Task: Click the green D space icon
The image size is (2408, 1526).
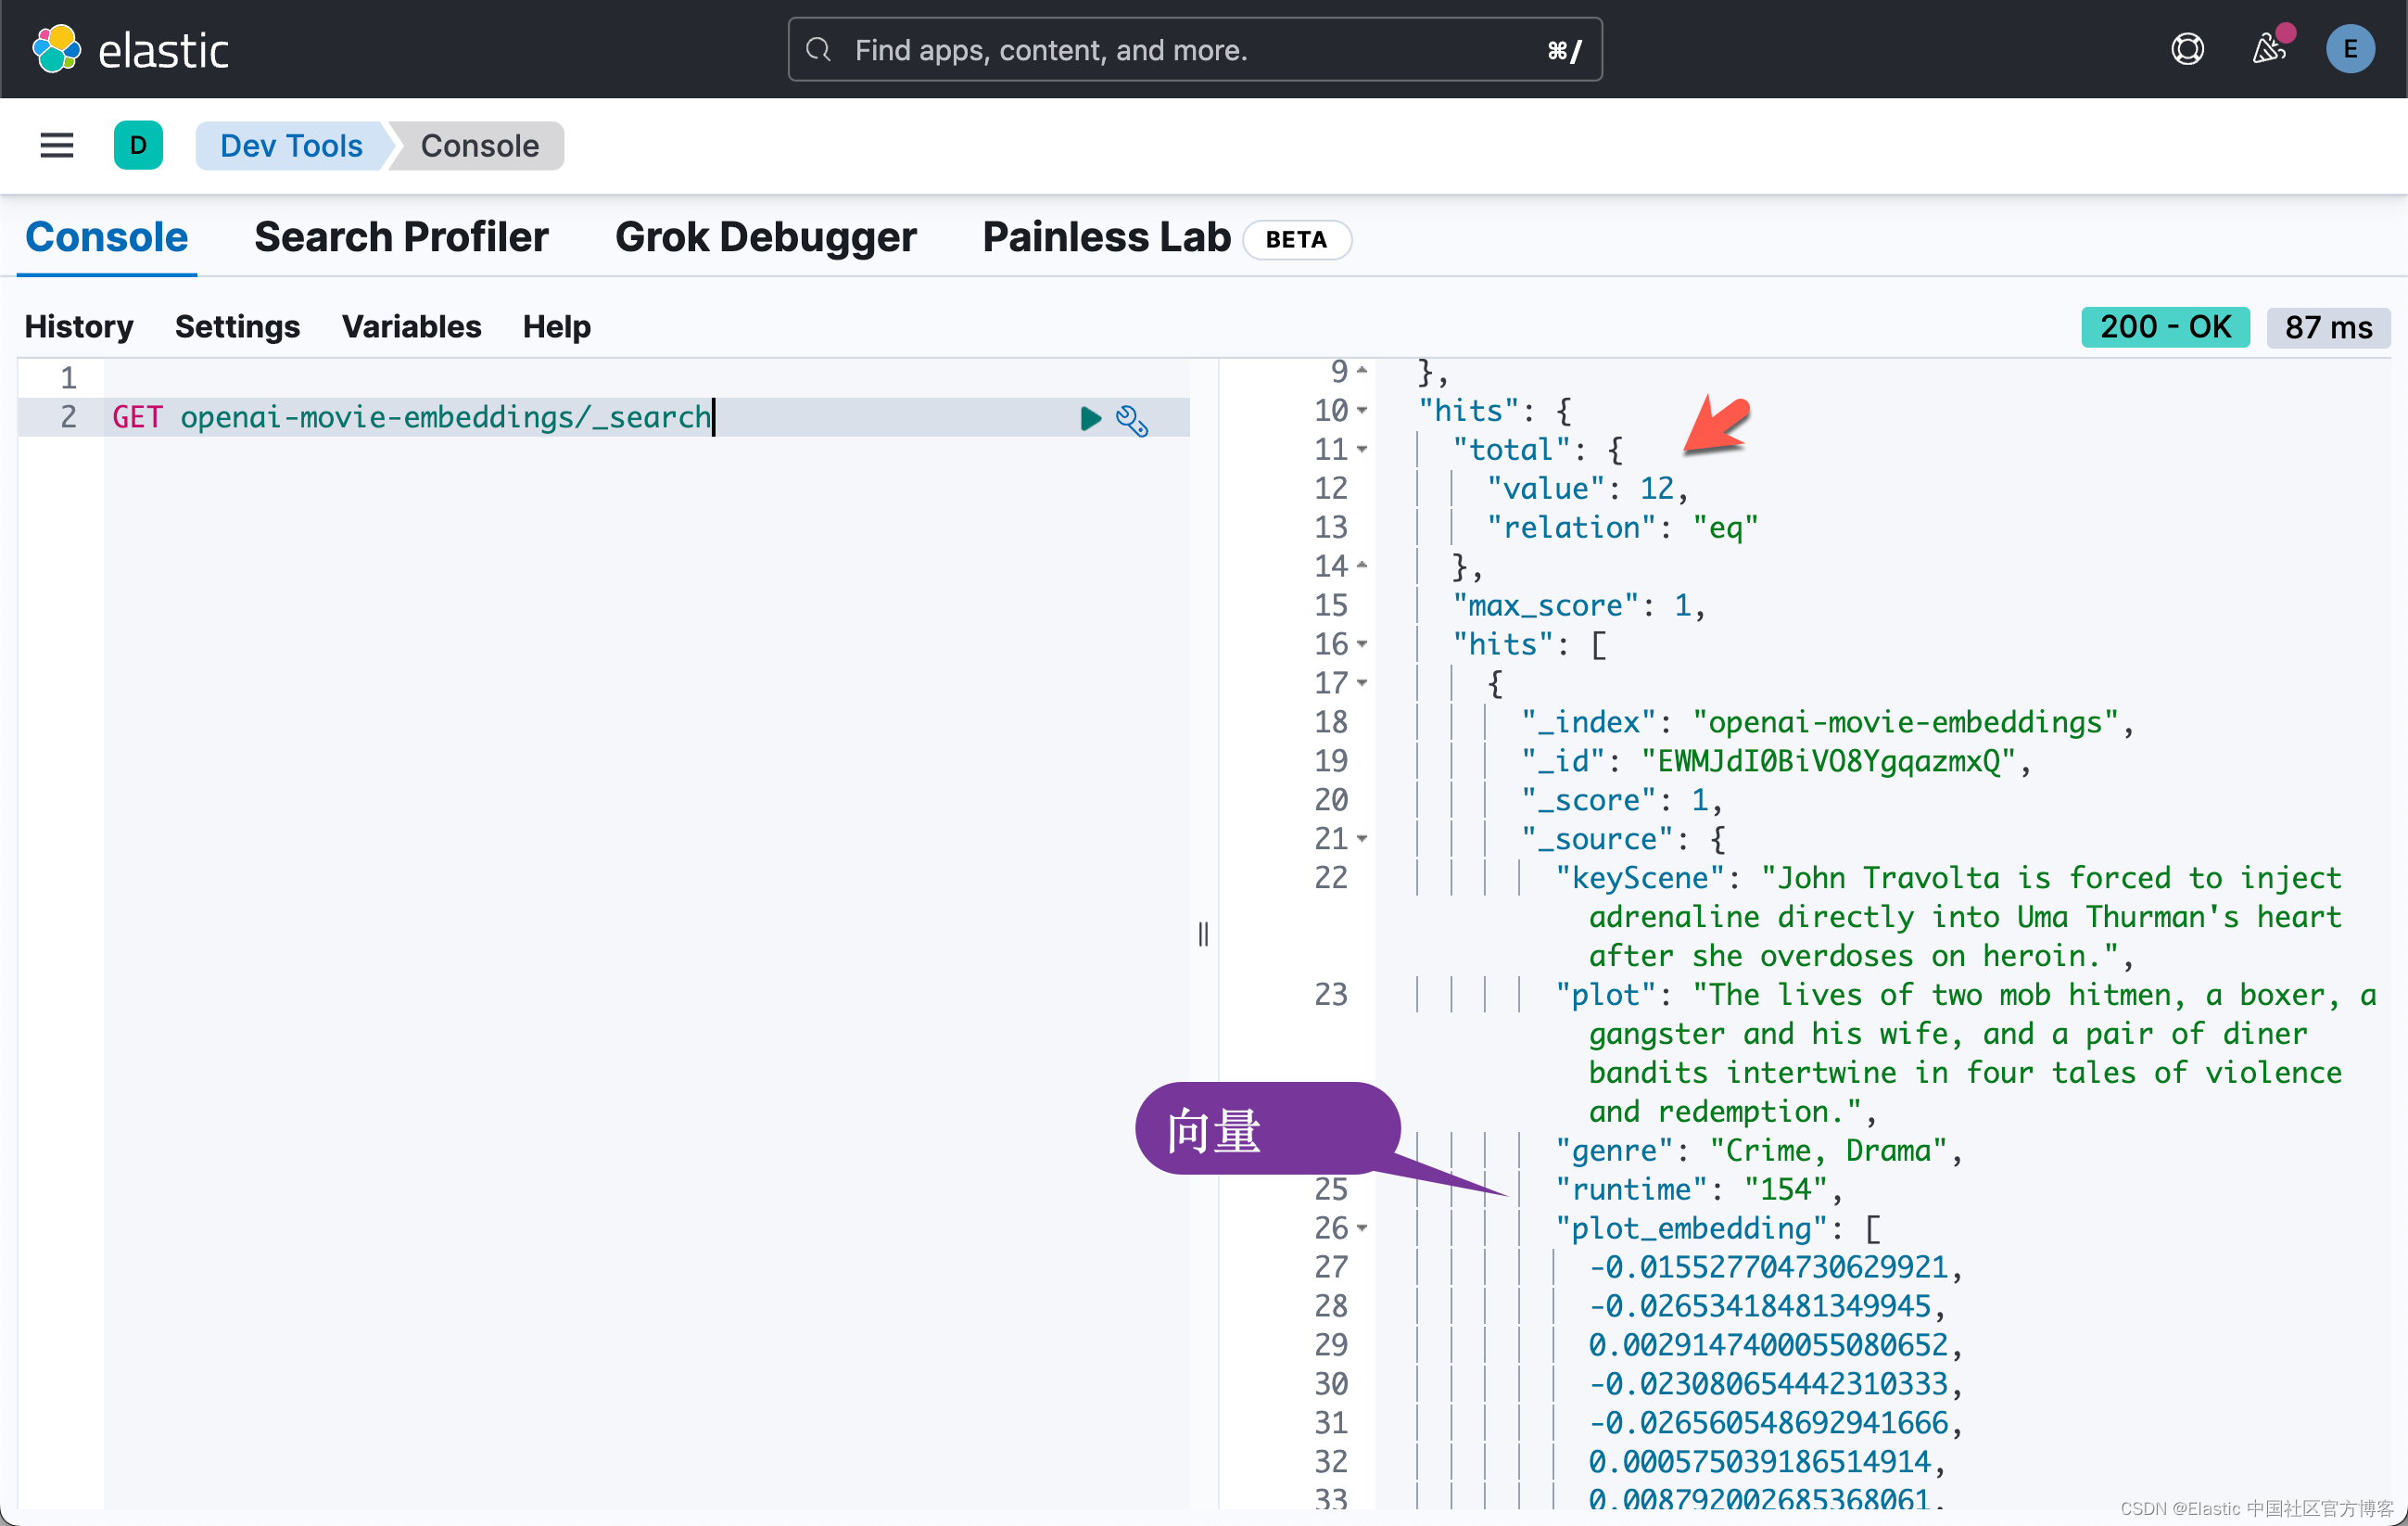Action: [x=139, y=145]
